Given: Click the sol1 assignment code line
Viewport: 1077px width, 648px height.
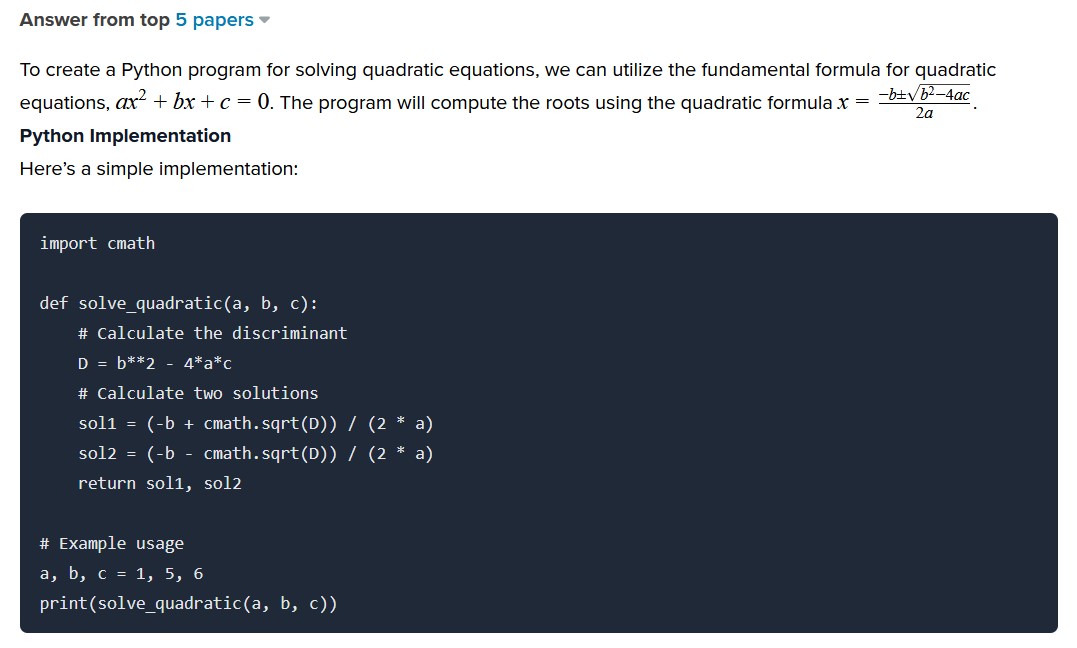Looking at the screenshot, I should tap(256, 423).
